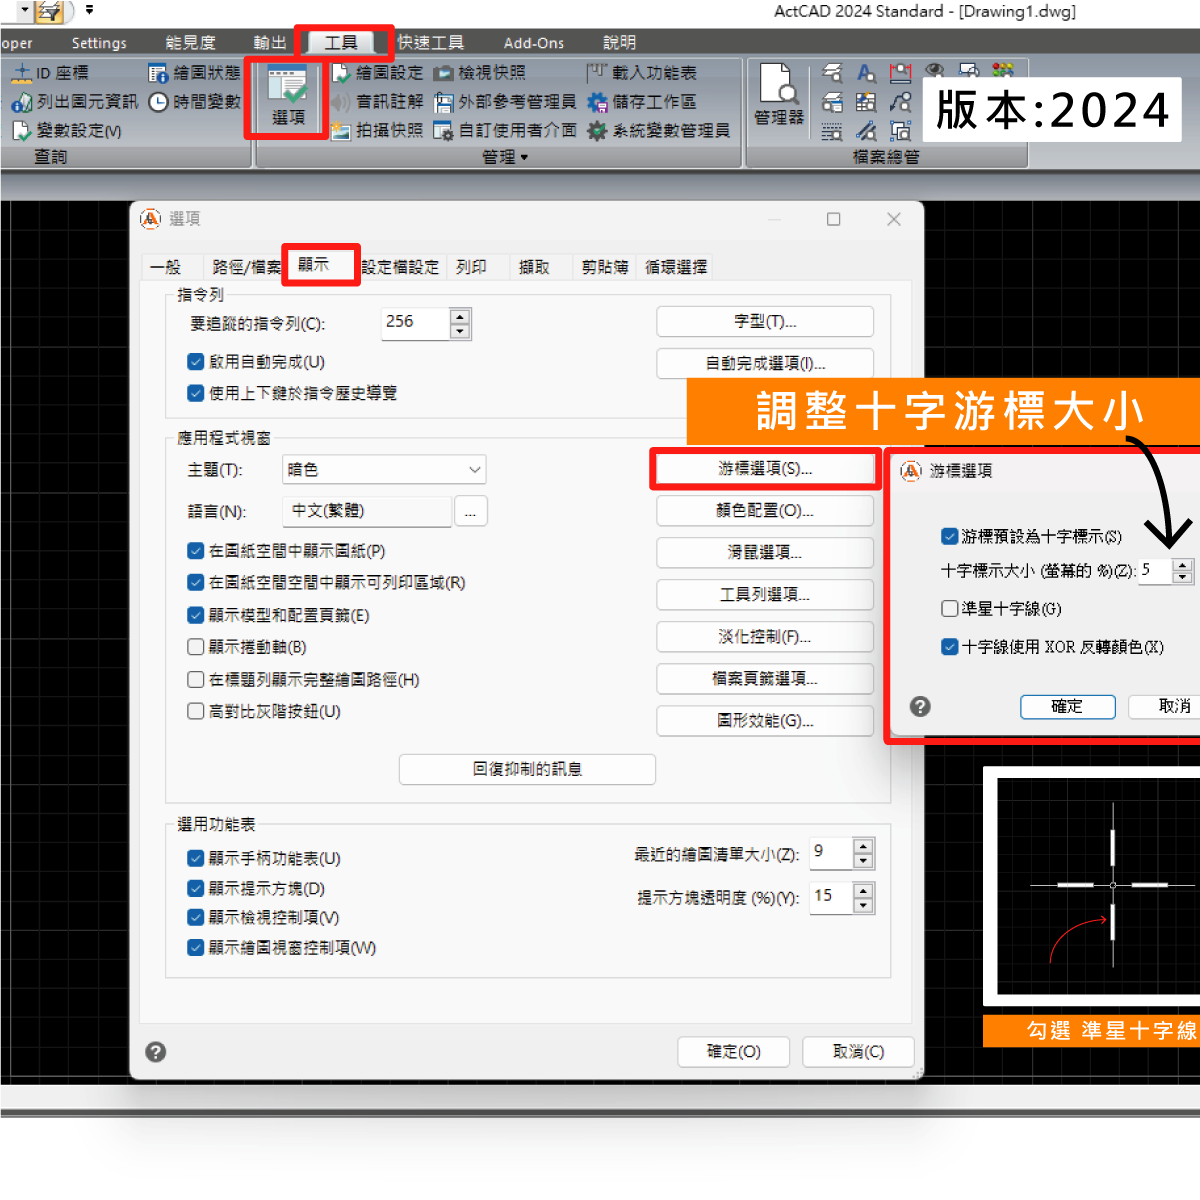Click the layers explorer icon in 檔案總管
The image size is (1200, 1200).
pyautogui.click(x=832, y=73)
